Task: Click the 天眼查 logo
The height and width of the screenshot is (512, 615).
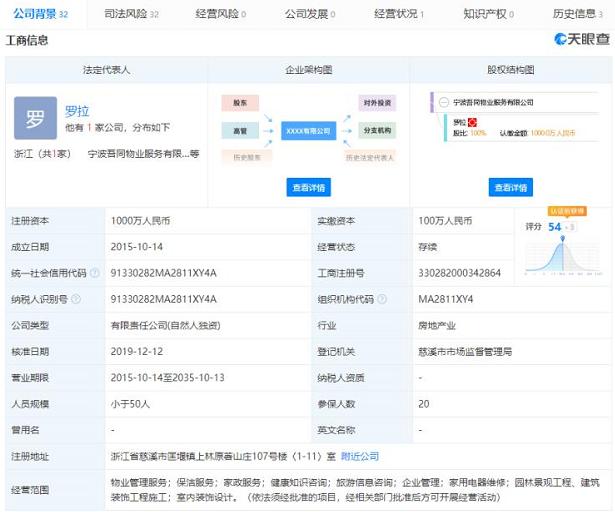Action: (582, 39)
